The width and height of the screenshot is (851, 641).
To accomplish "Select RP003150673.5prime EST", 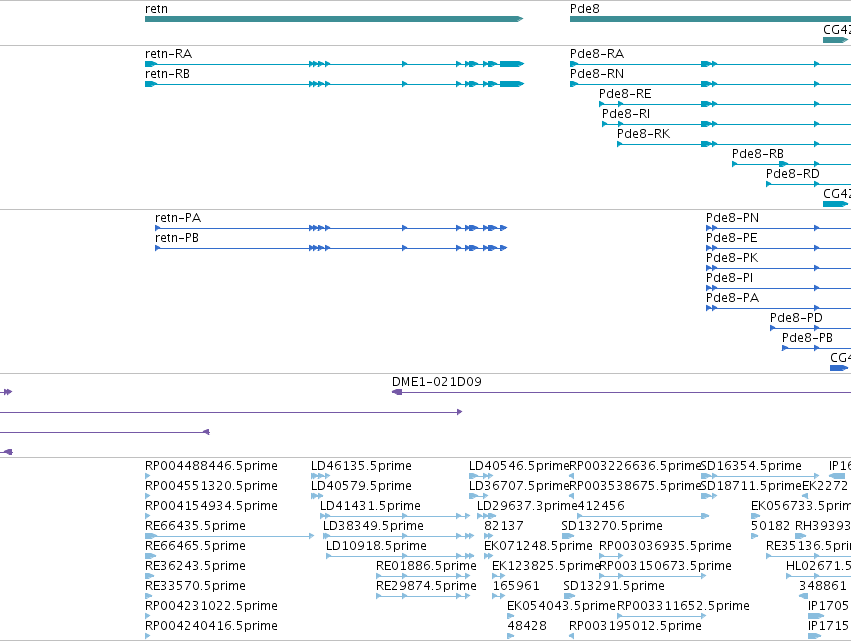I will coord(653,576).
